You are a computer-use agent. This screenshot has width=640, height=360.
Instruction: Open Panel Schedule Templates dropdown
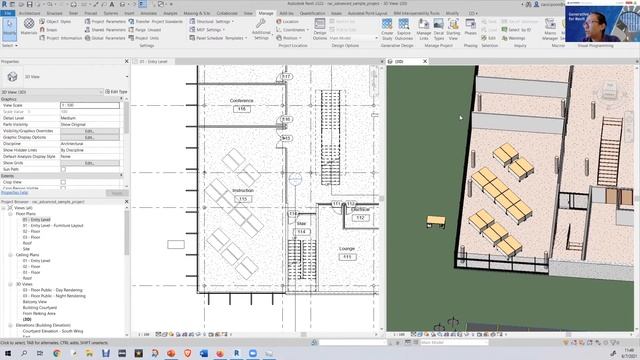point(218,38)
